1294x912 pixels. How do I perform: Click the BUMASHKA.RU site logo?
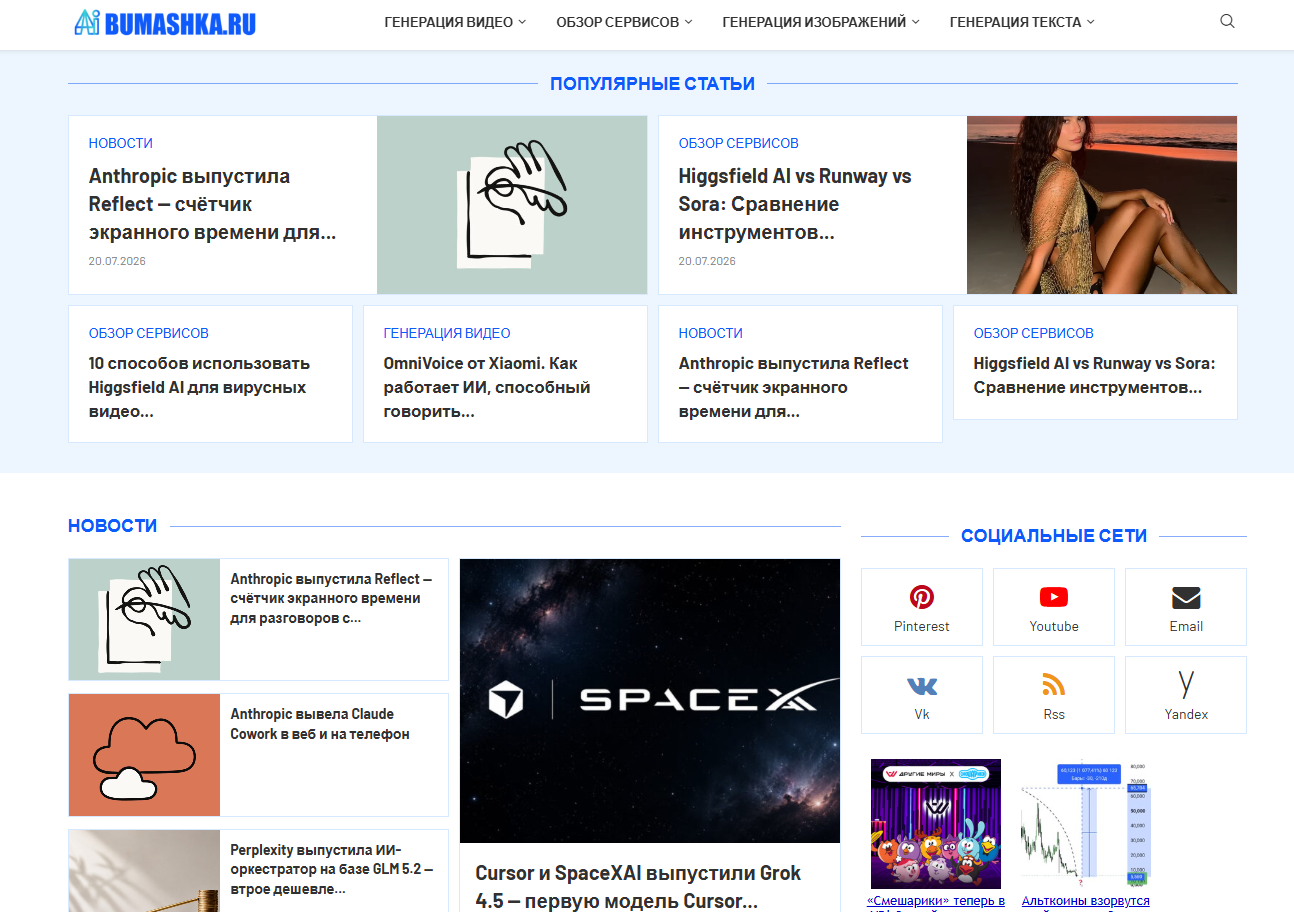pos(165,22)
